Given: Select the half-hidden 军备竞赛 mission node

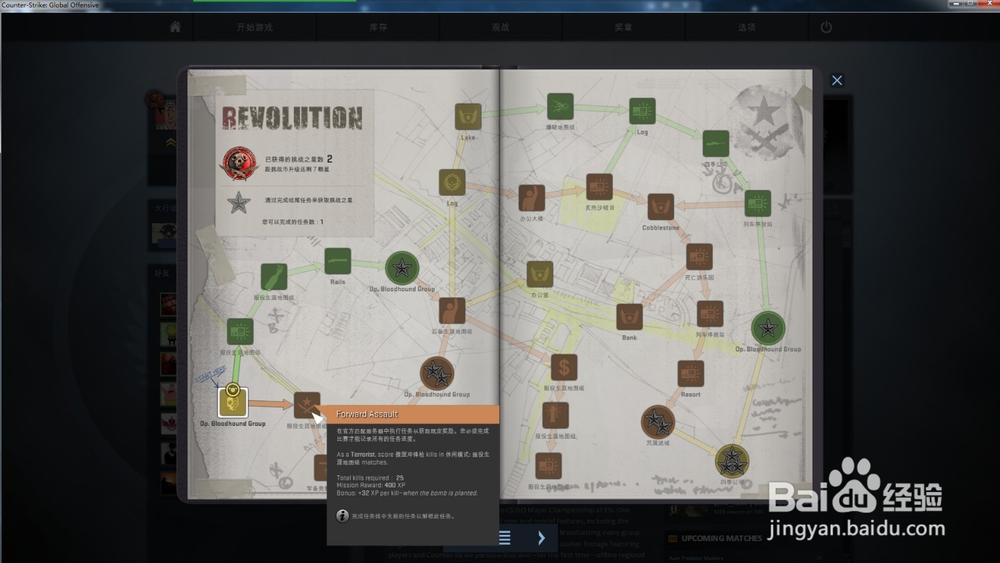Looking at the screenshot, I should click(320, 469).
